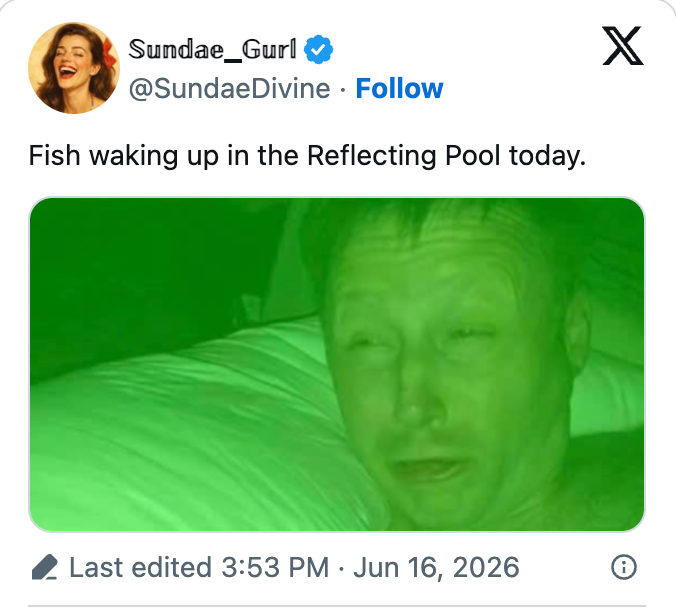
Task: Click the edit pencil icon
Action: click(x=45, y=567)
